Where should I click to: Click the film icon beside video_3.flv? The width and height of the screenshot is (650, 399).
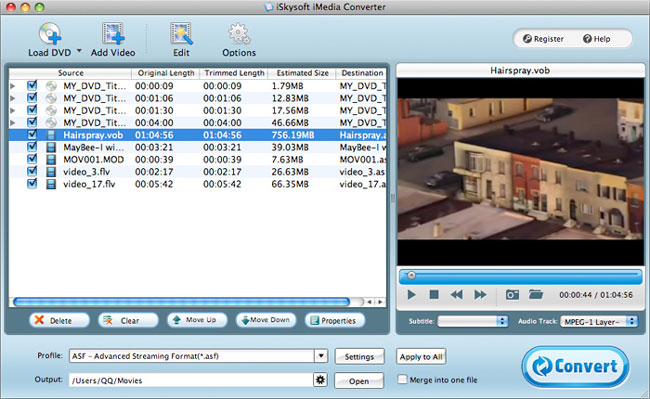click(51, 172)
